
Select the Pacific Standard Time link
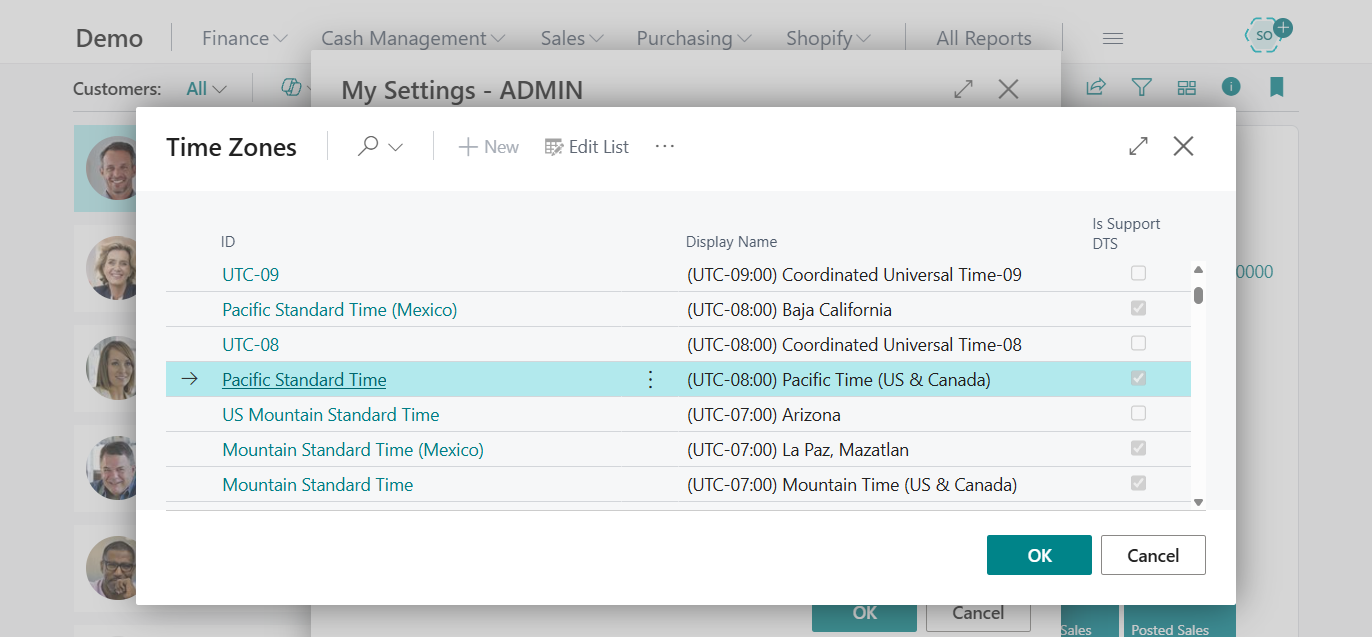[x=303, y=379]
